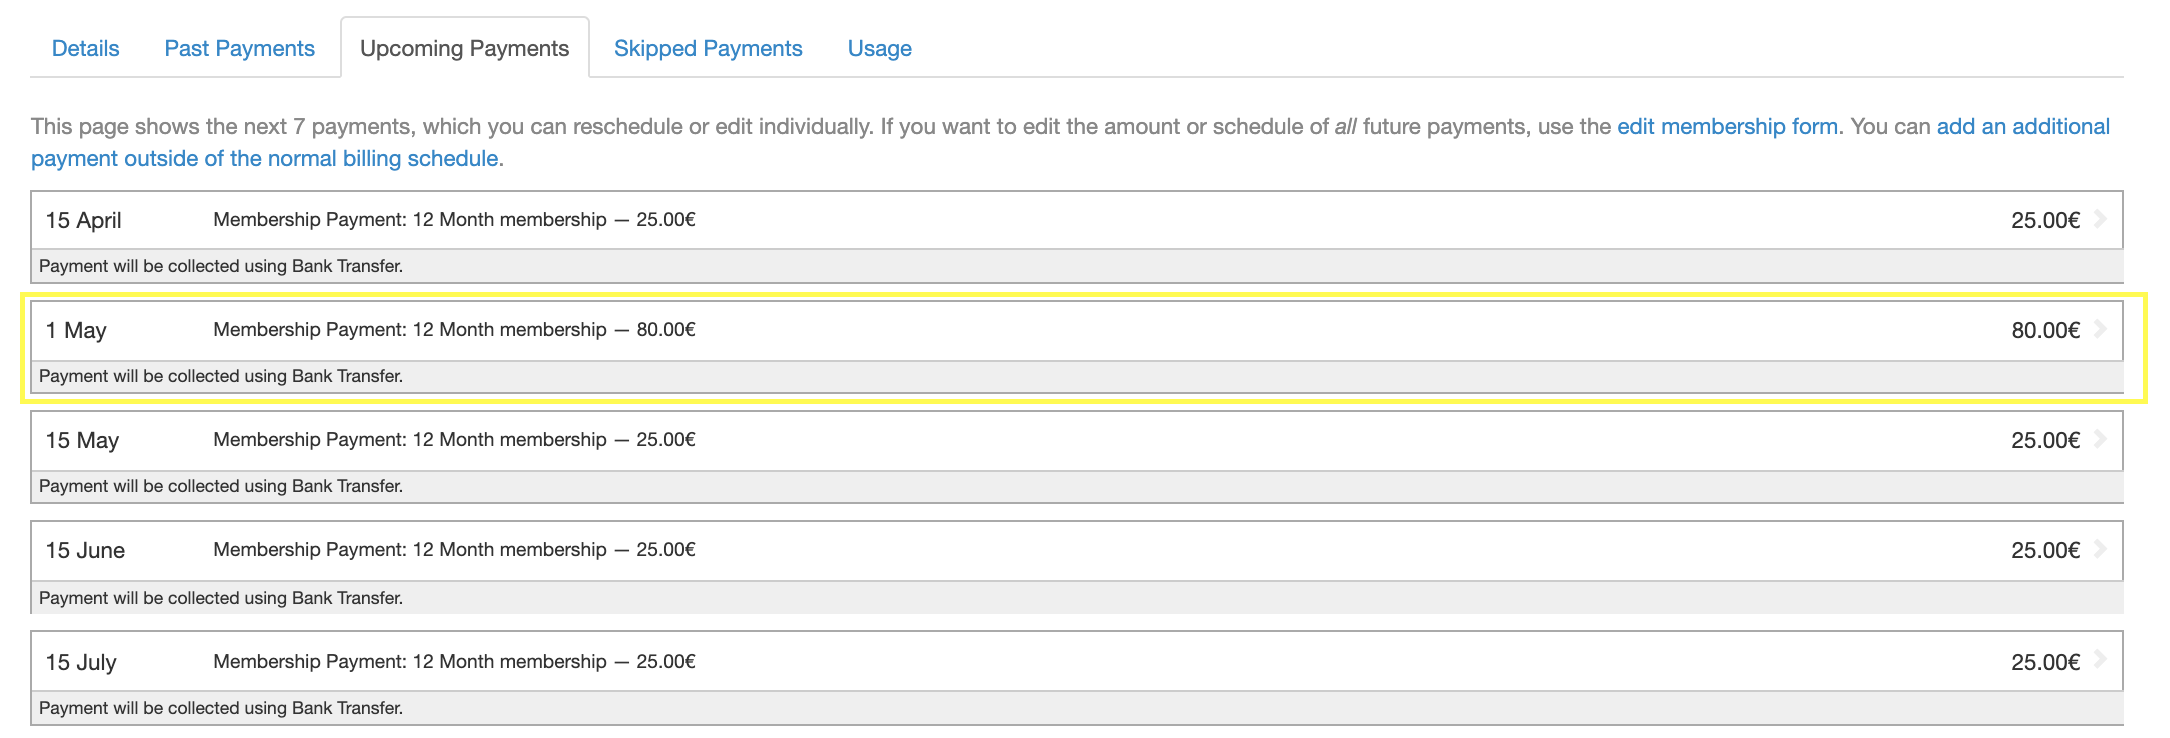The image size is (2170, 738).
Task: Click add an additional payment link
Action: click(2023, 126)
